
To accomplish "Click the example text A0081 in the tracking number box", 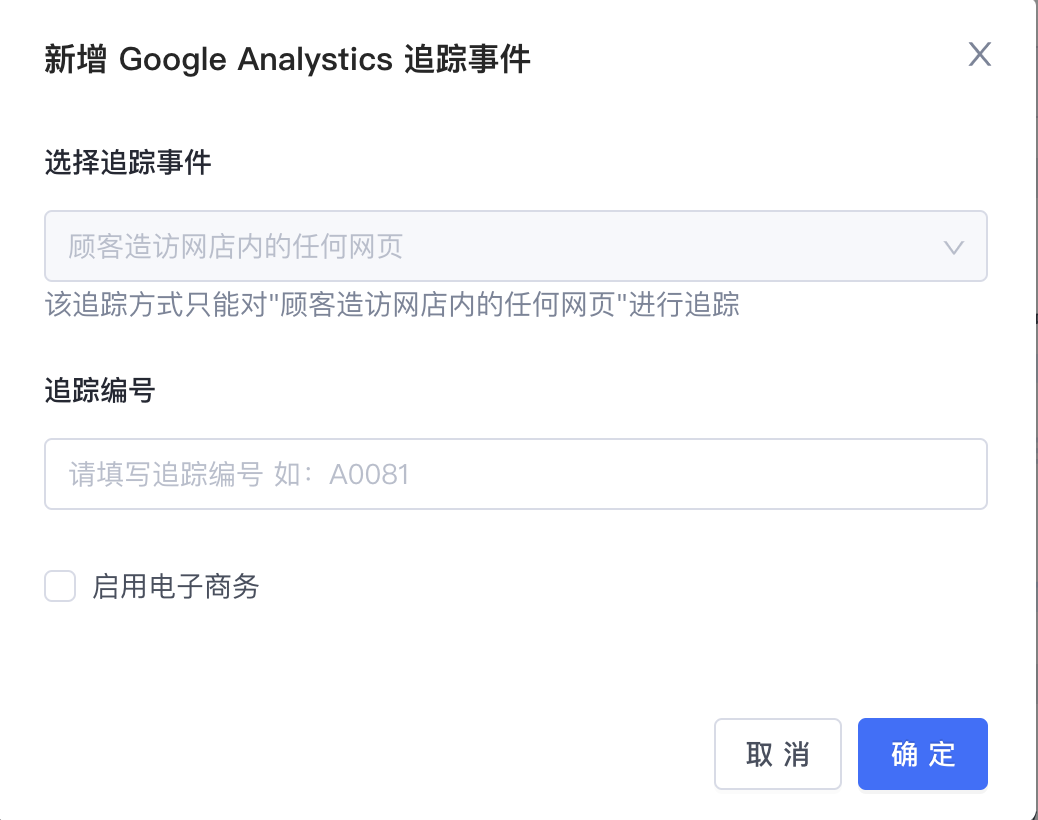I will [x=370, y=474].
